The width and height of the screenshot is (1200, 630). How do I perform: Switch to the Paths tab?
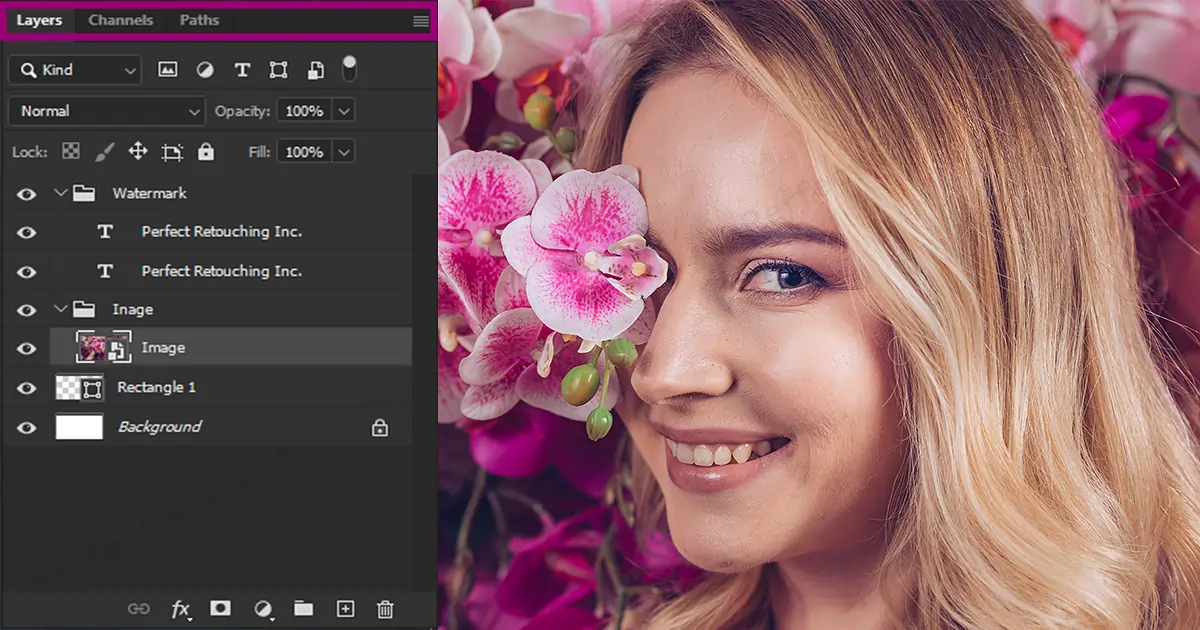click(x=199, y=20)
